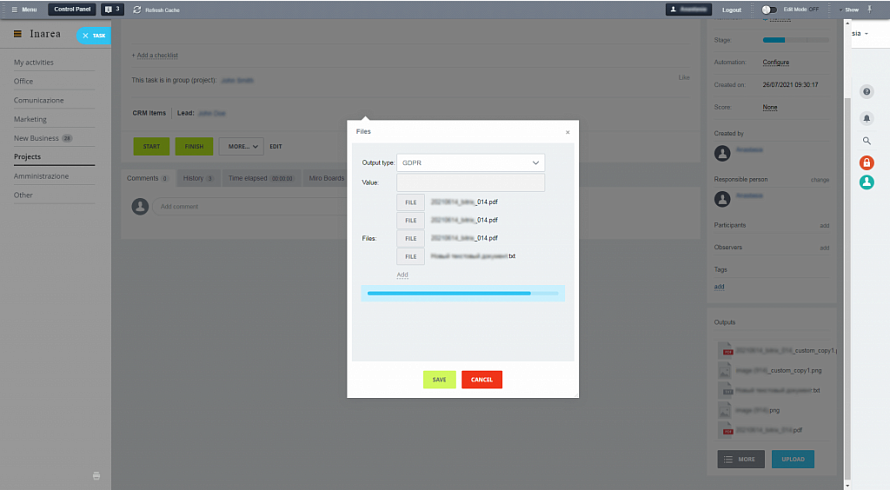Click the red lock icon

867,163
